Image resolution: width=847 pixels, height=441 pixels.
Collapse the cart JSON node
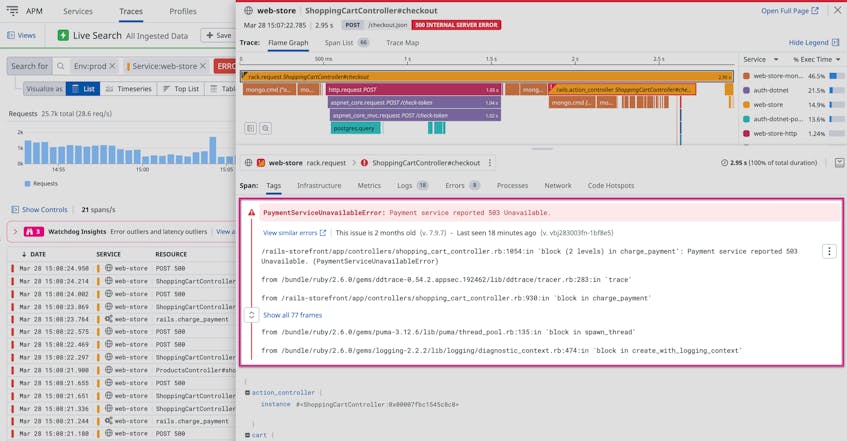click(247, 435)
